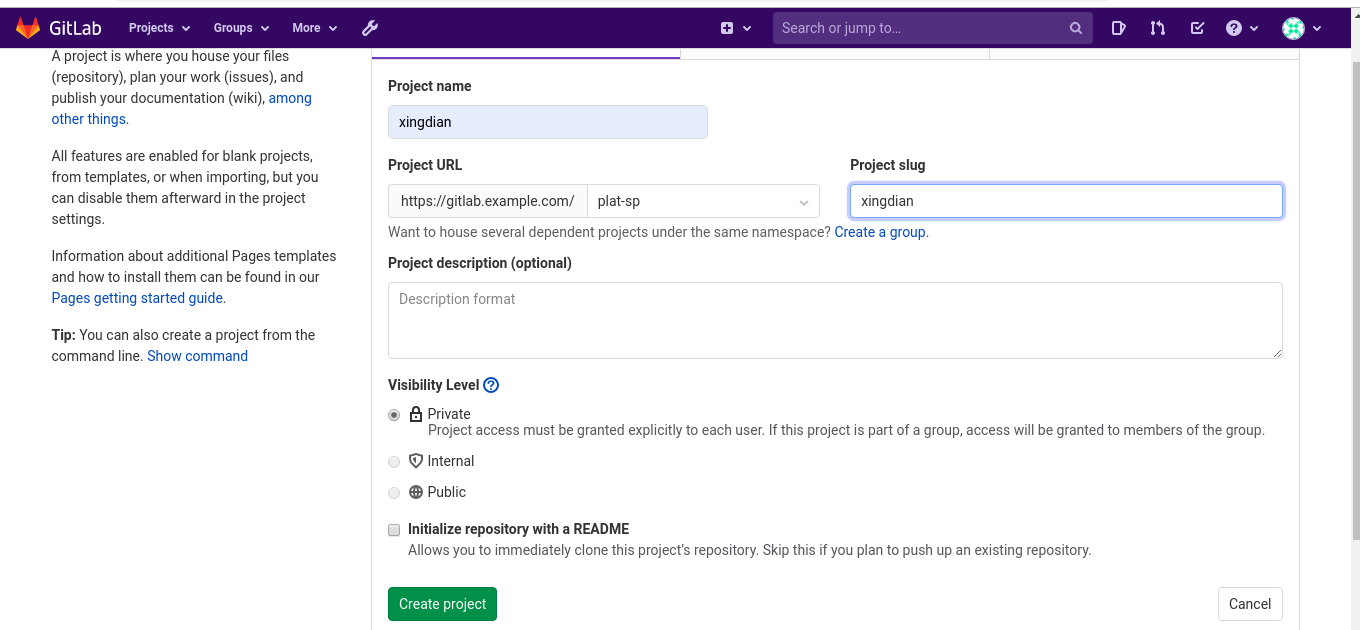
Task: Follow the Create a group link
Action: coord(880,232)
